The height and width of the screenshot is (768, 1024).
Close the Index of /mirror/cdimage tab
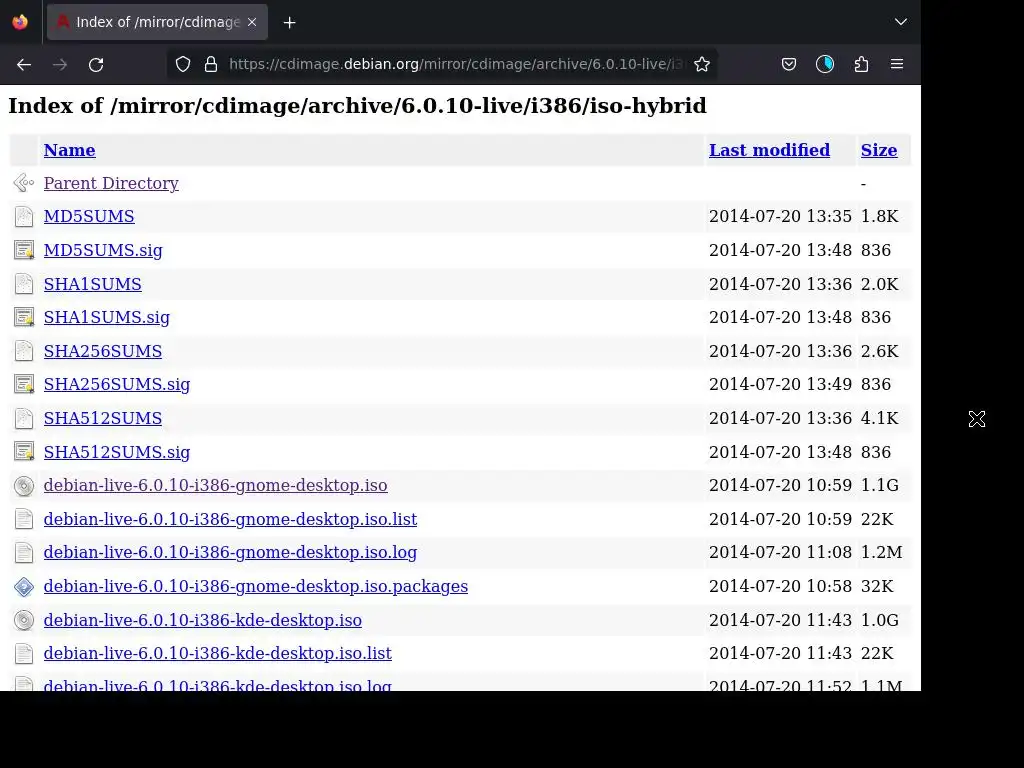[252, 22]
